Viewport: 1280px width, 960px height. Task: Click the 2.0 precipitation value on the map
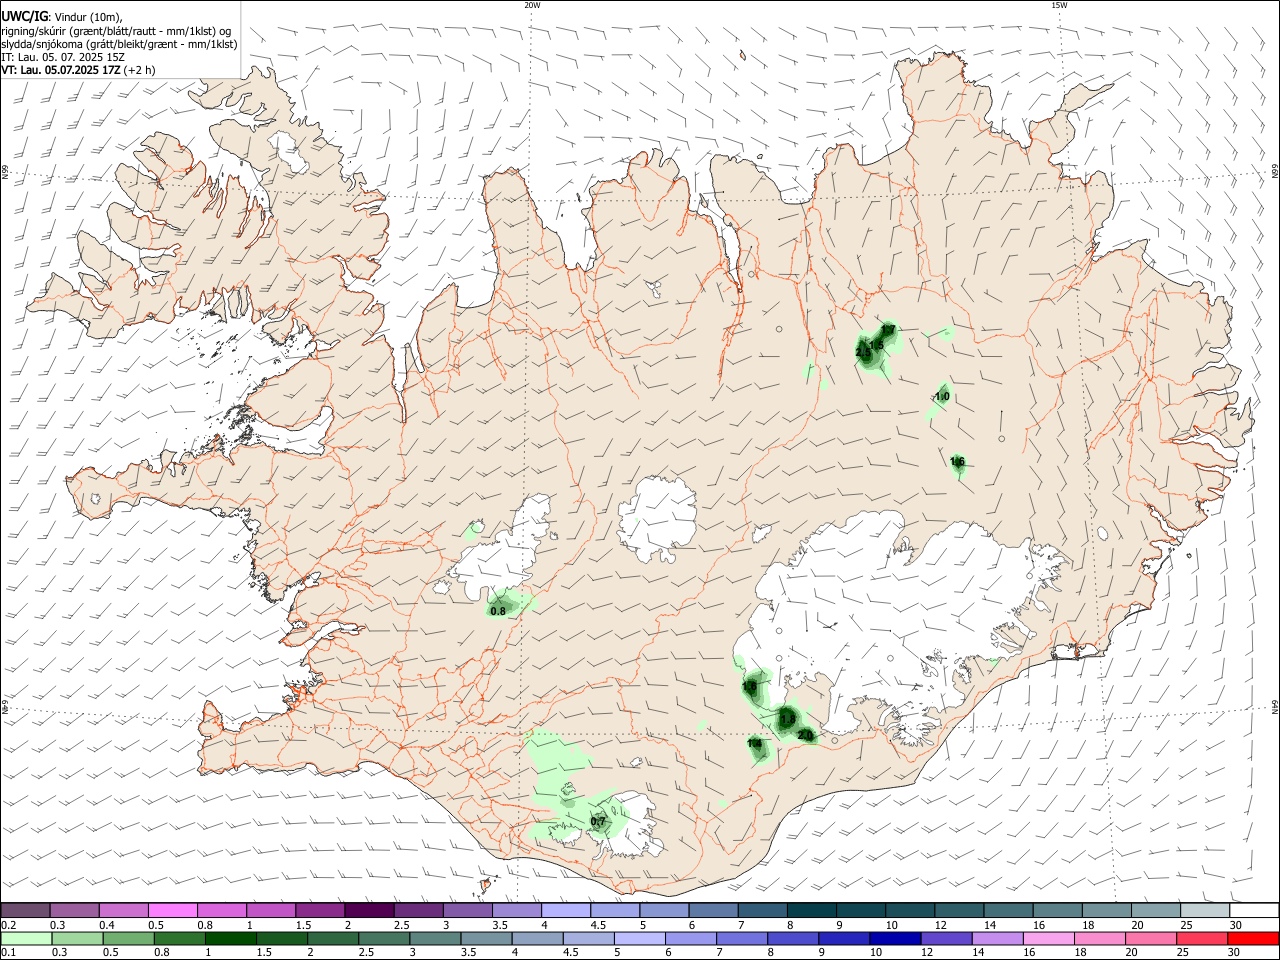(806, 736)
